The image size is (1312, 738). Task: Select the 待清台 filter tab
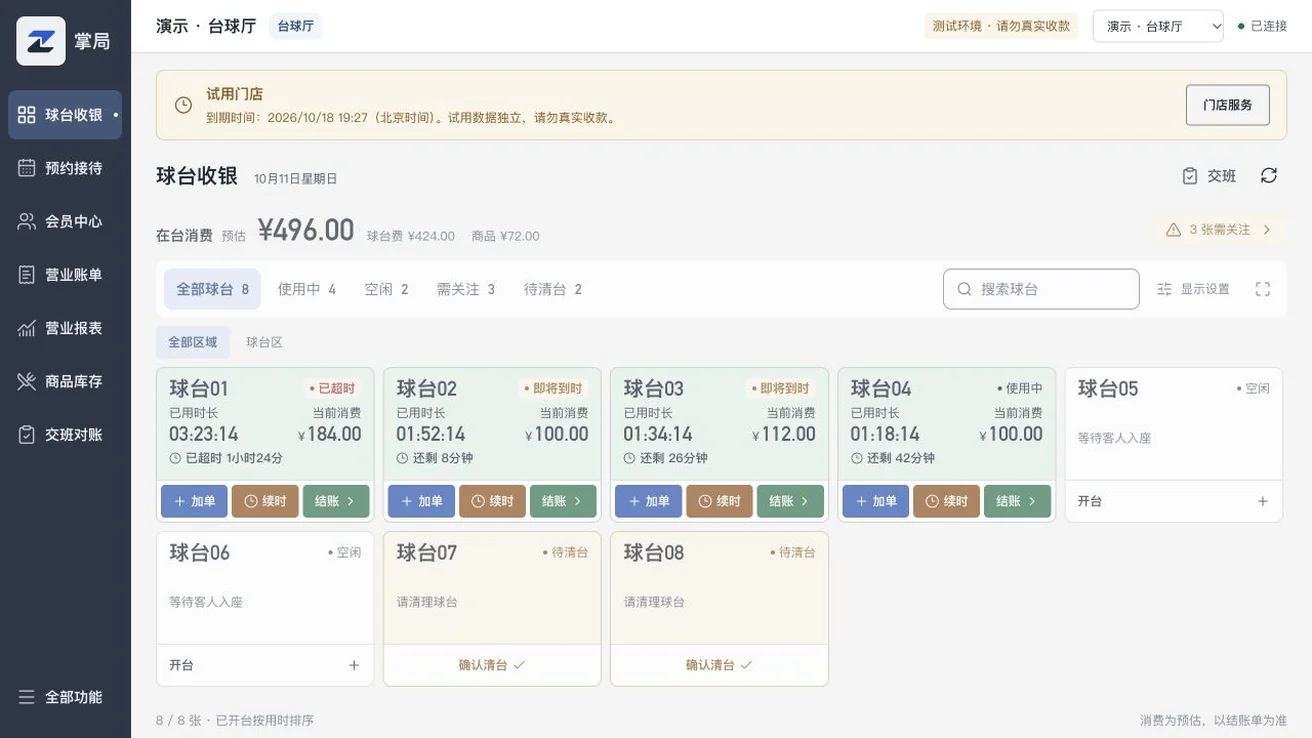[553, 289]
